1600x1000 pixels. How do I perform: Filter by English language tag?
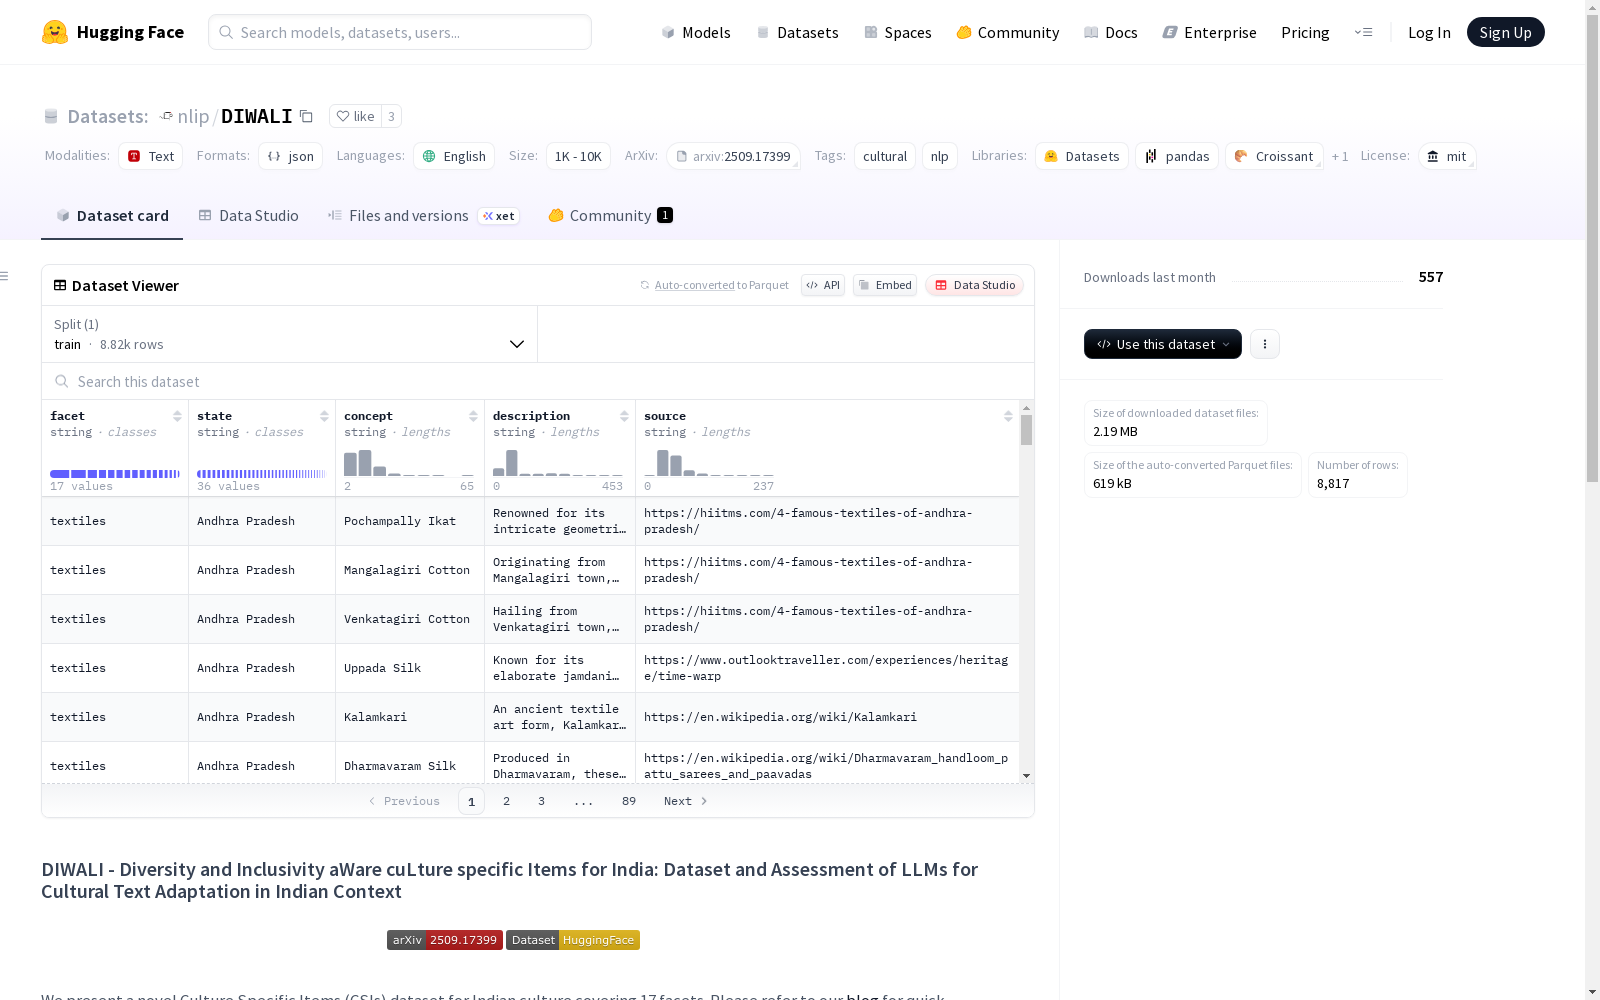(454, 156)
